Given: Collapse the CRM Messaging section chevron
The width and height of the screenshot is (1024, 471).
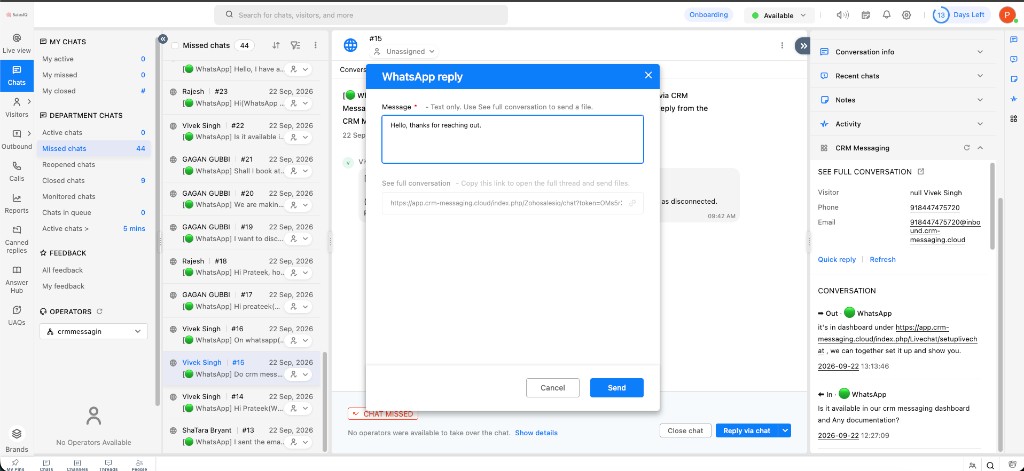Looking at the screenshot, I should 980,148.
